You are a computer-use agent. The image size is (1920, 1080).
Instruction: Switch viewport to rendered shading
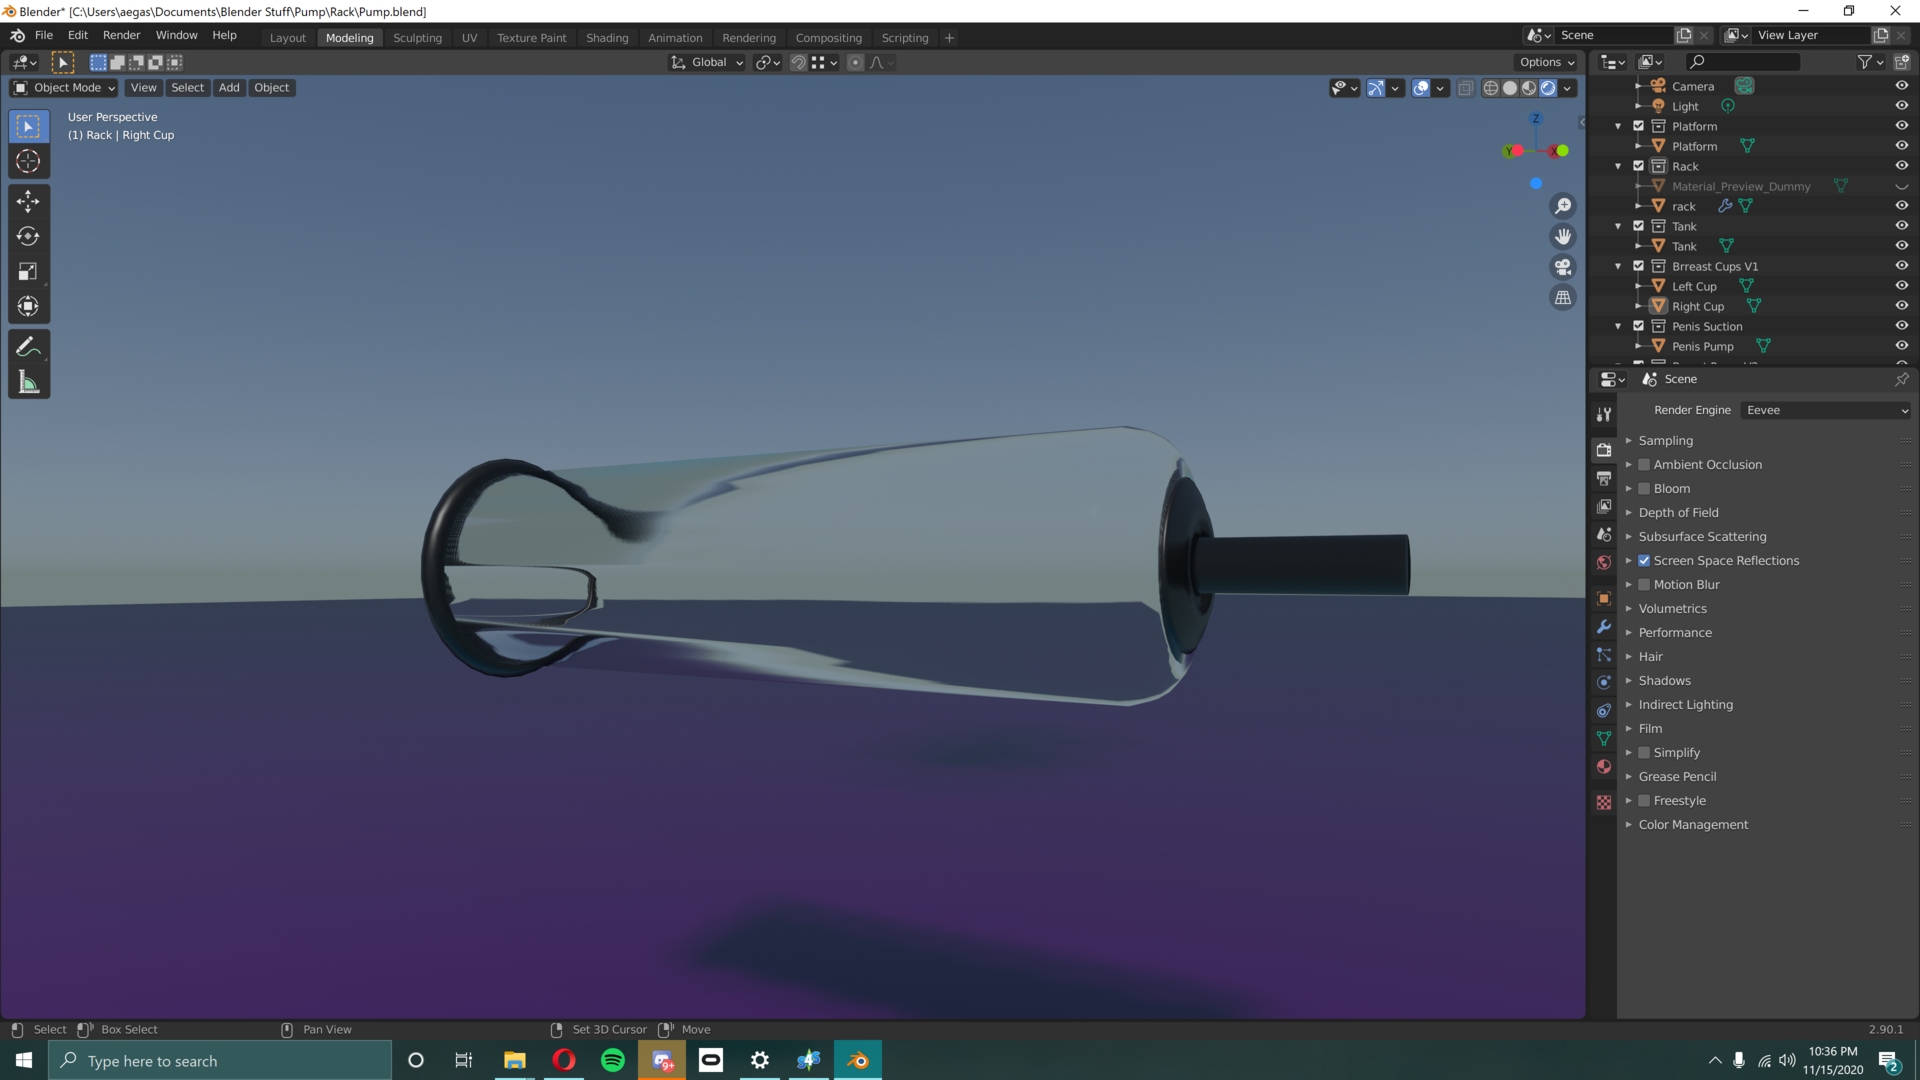(1548, 88)
